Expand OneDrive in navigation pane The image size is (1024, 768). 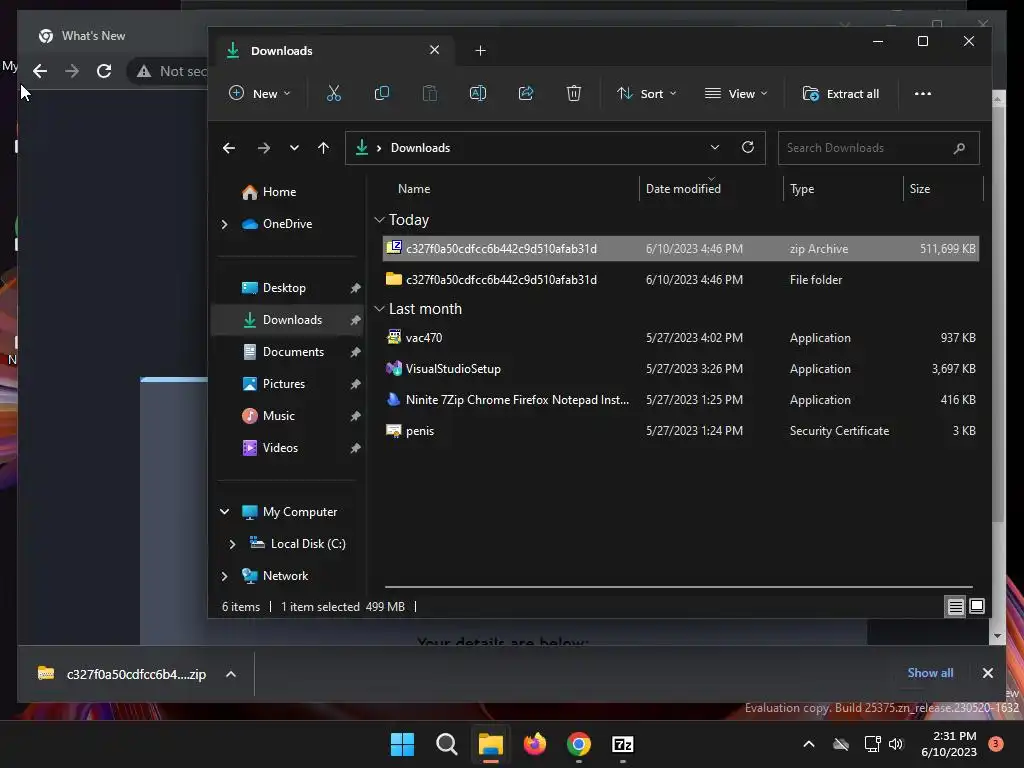point(225,224)
